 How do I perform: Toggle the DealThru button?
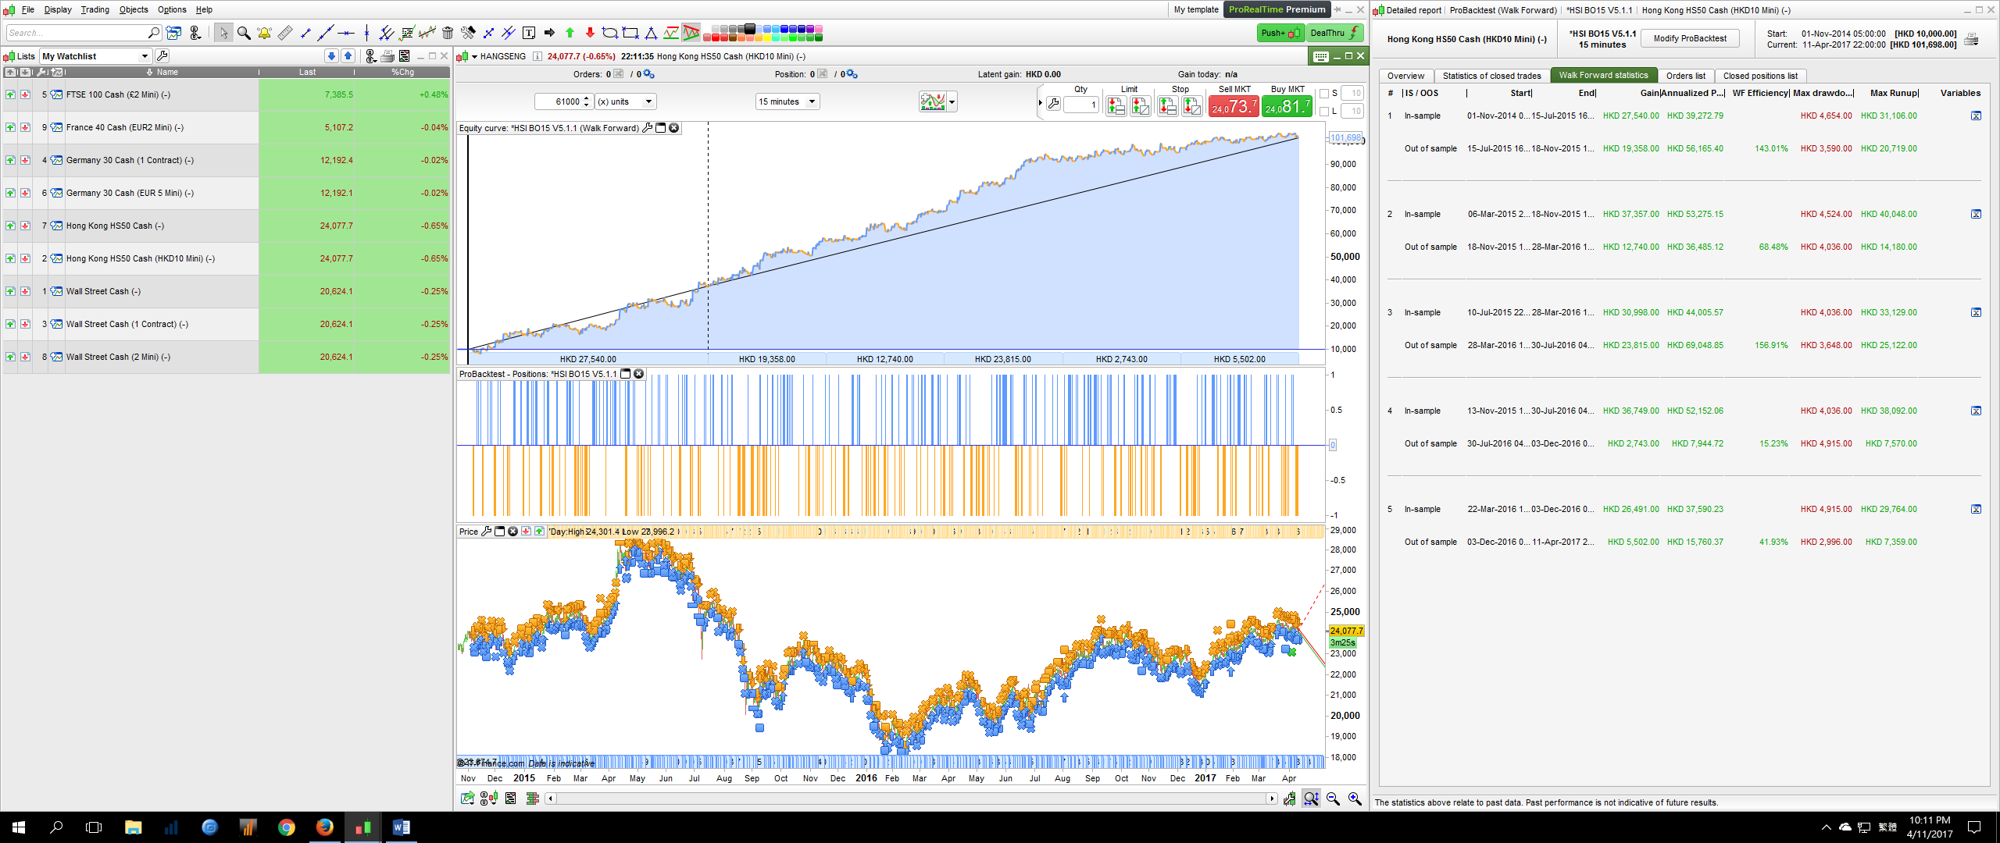coord(1335,33)
